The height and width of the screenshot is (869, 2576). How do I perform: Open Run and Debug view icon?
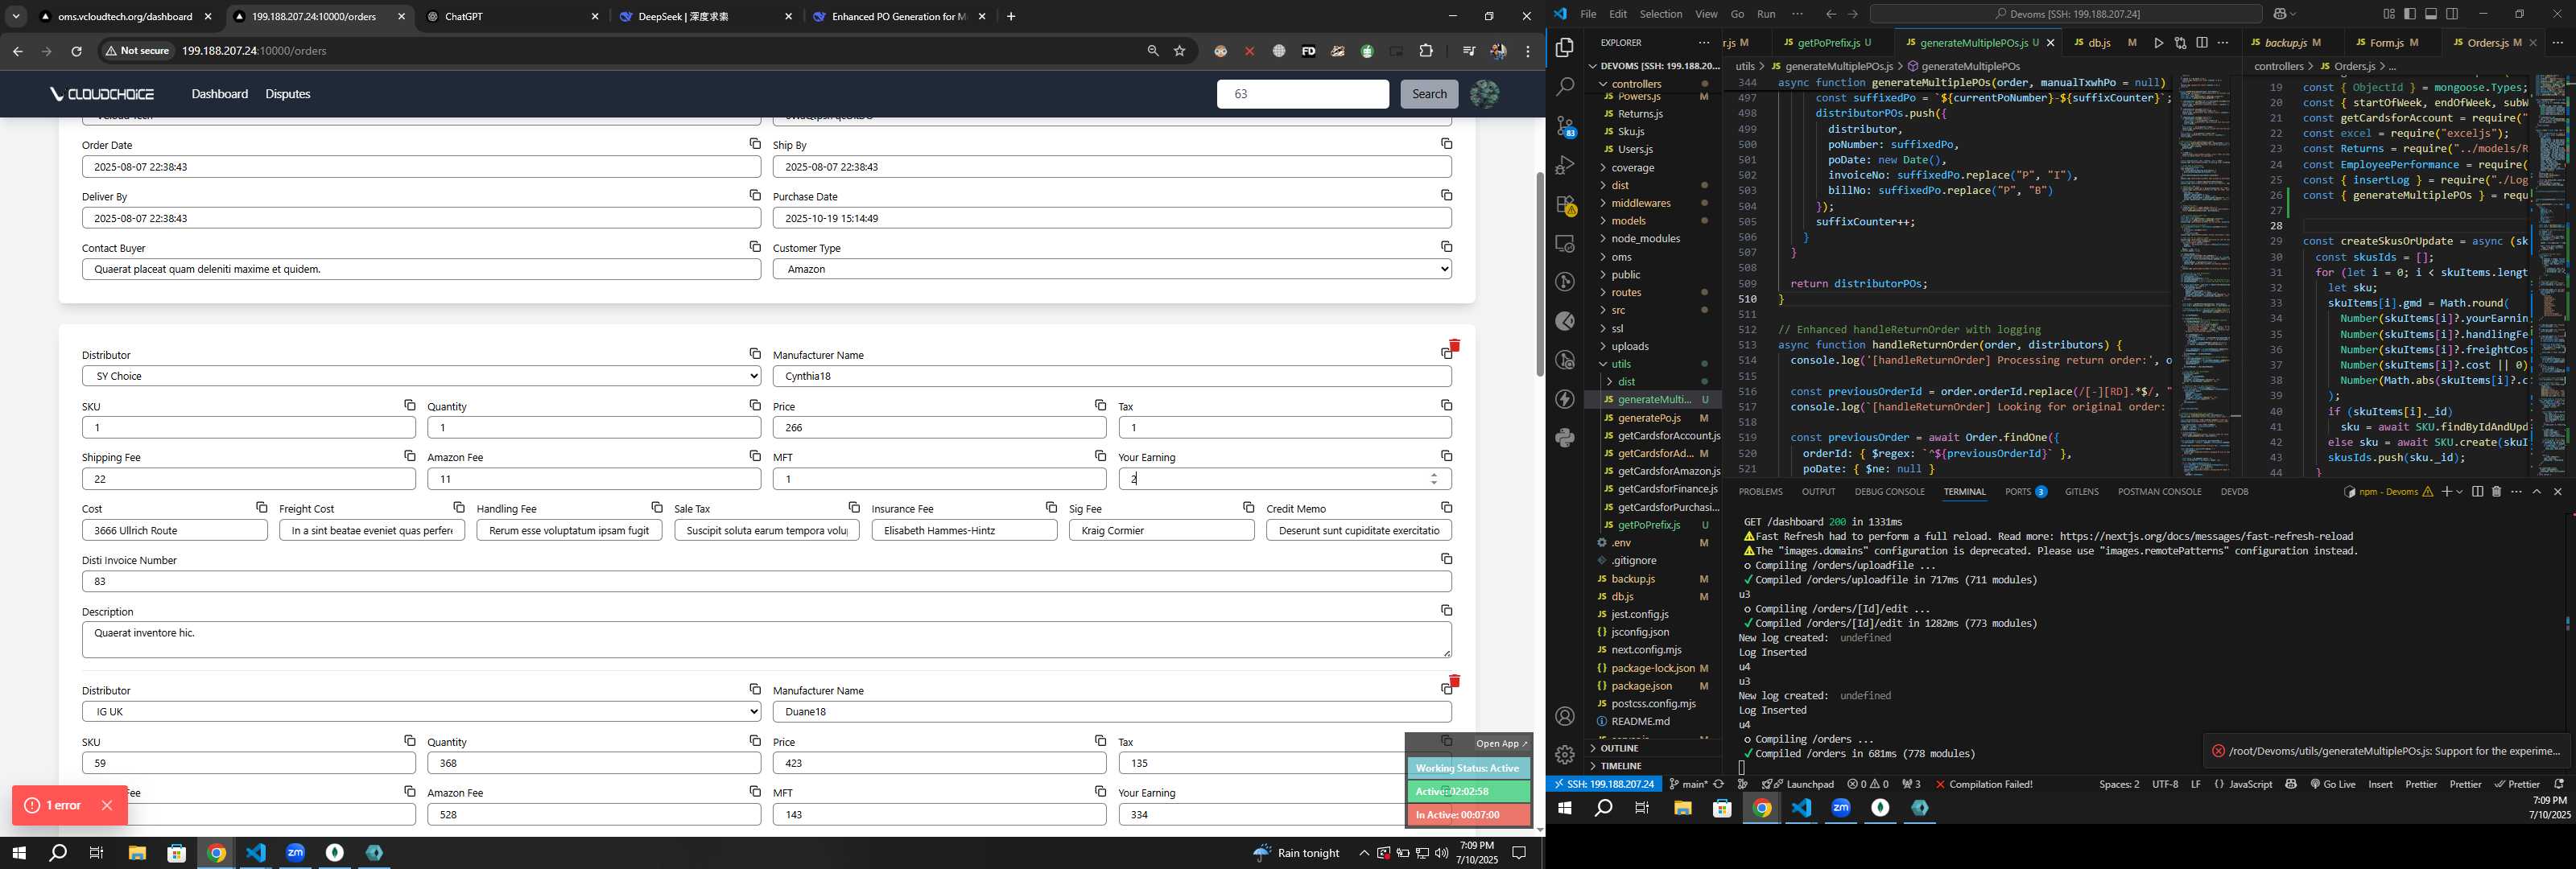(1565, 165)
